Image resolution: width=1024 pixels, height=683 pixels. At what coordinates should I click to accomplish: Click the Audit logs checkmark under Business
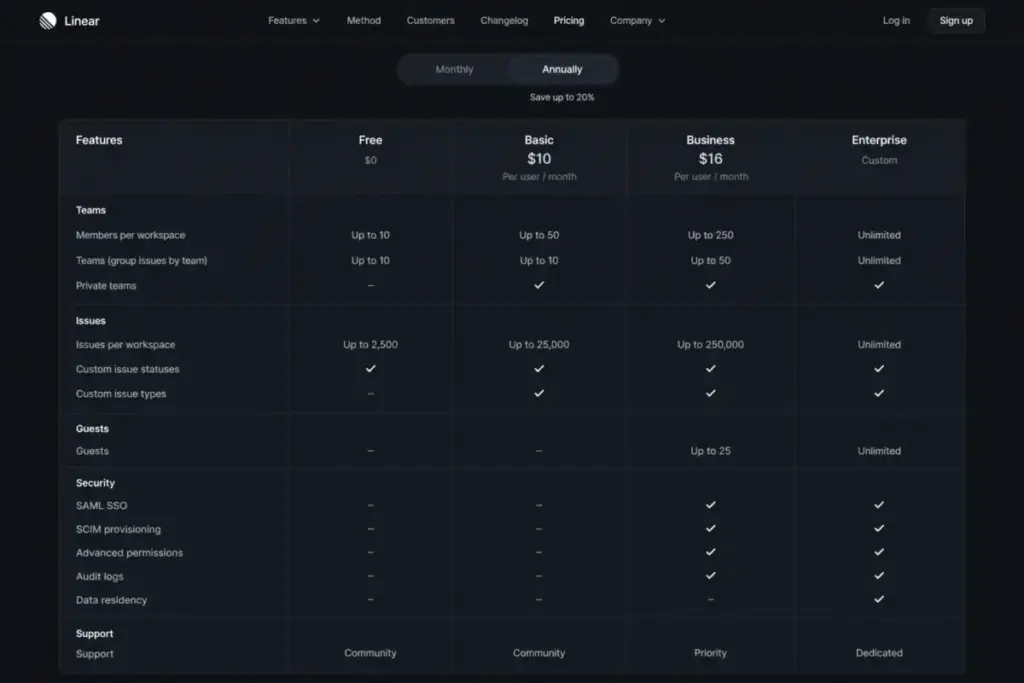[x=711, y=576]
